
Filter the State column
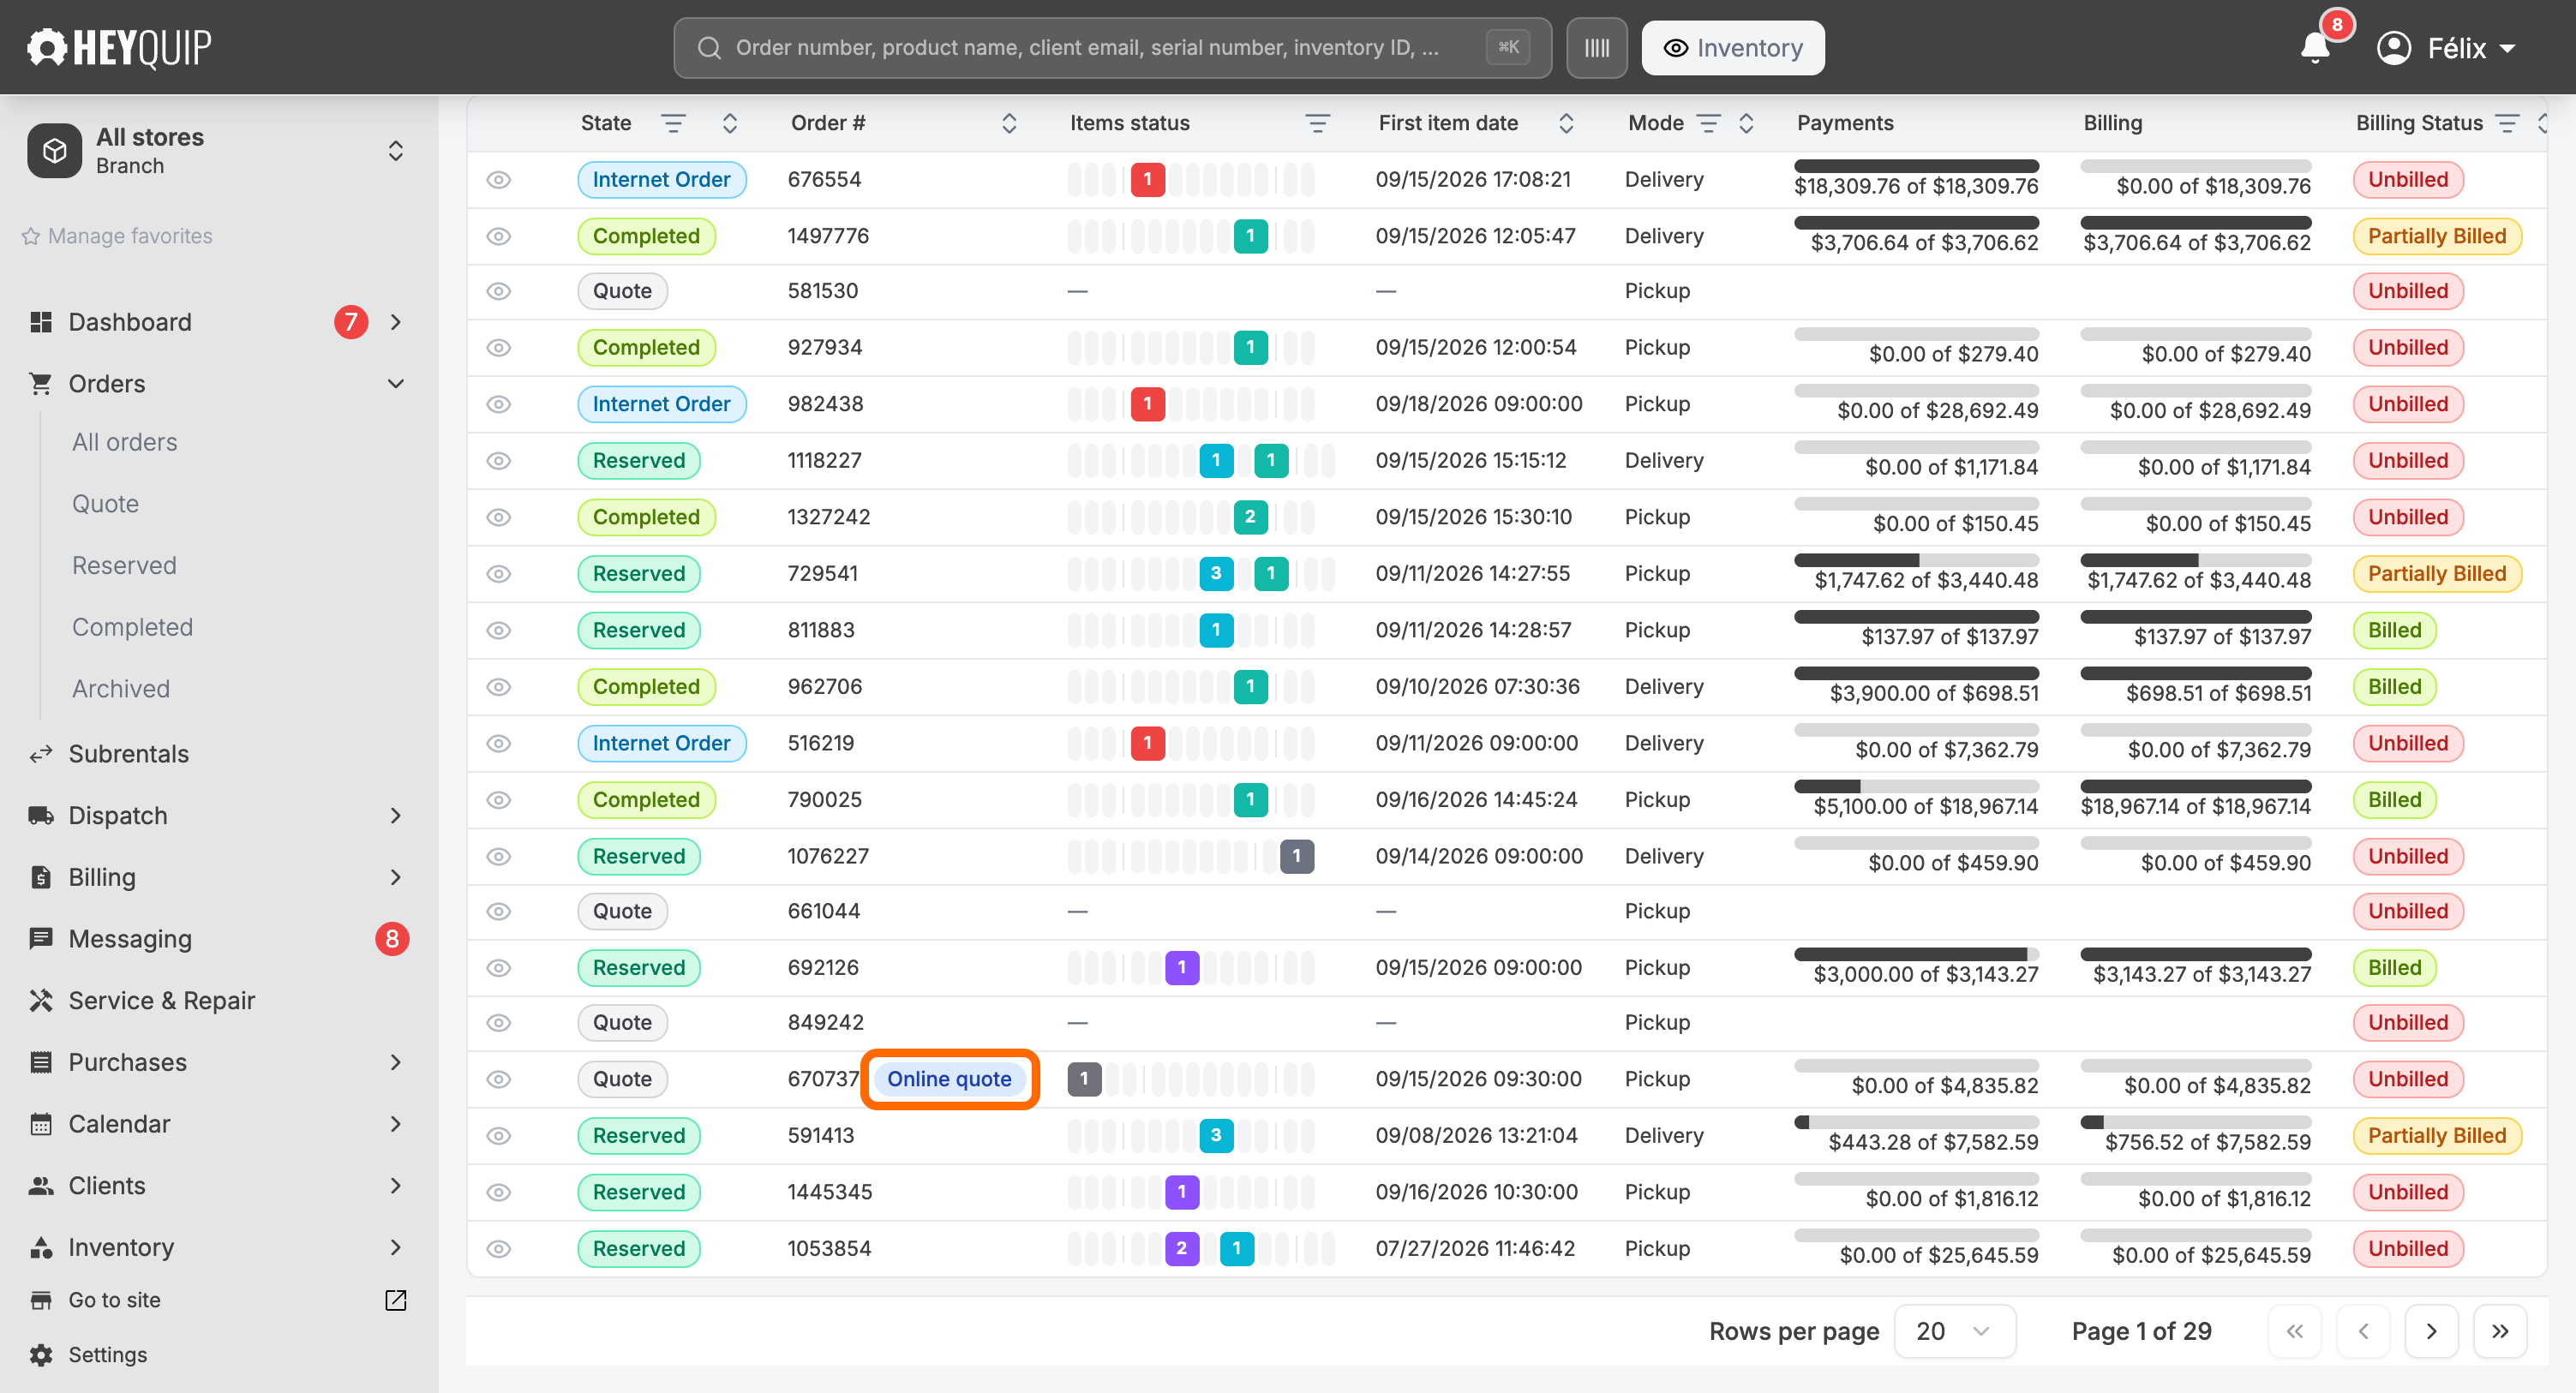point(673,123)
